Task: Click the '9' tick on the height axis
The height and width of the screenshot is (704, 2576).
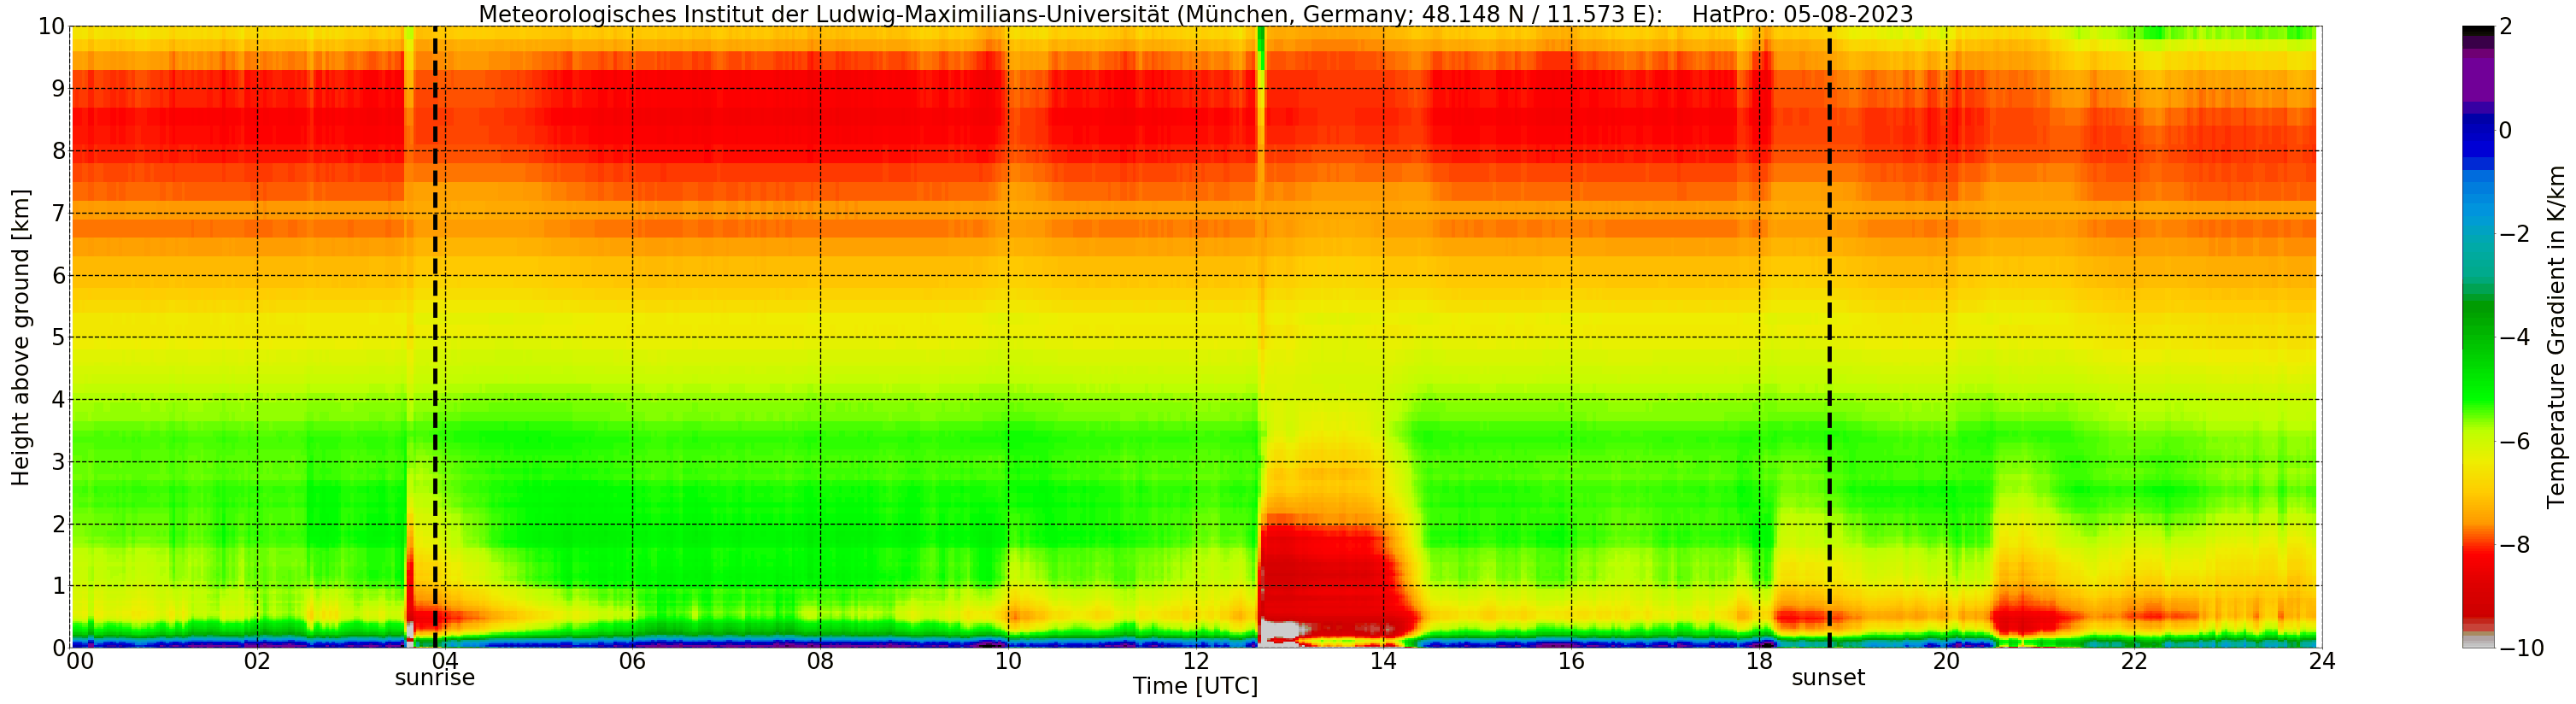Action: 58,89
